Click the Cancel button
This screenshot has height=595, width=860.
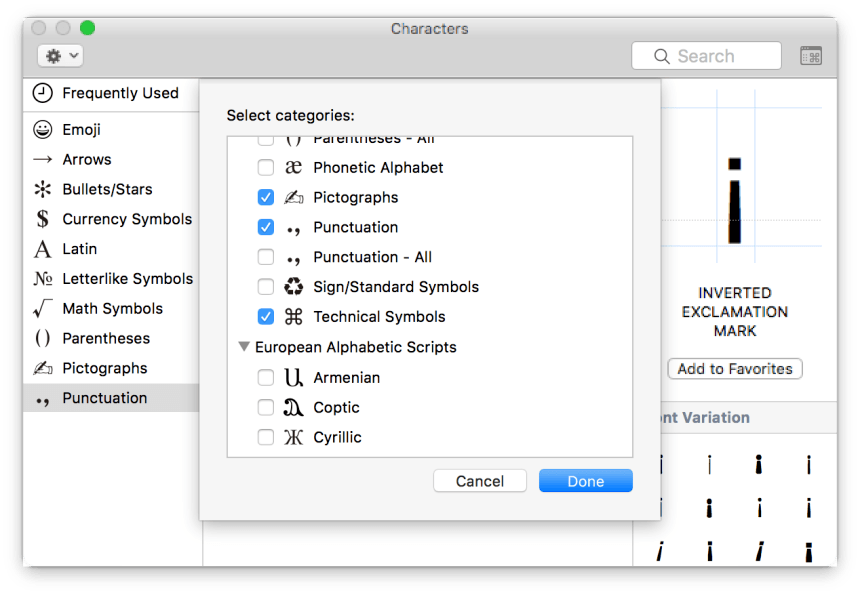tap(479, 481)
